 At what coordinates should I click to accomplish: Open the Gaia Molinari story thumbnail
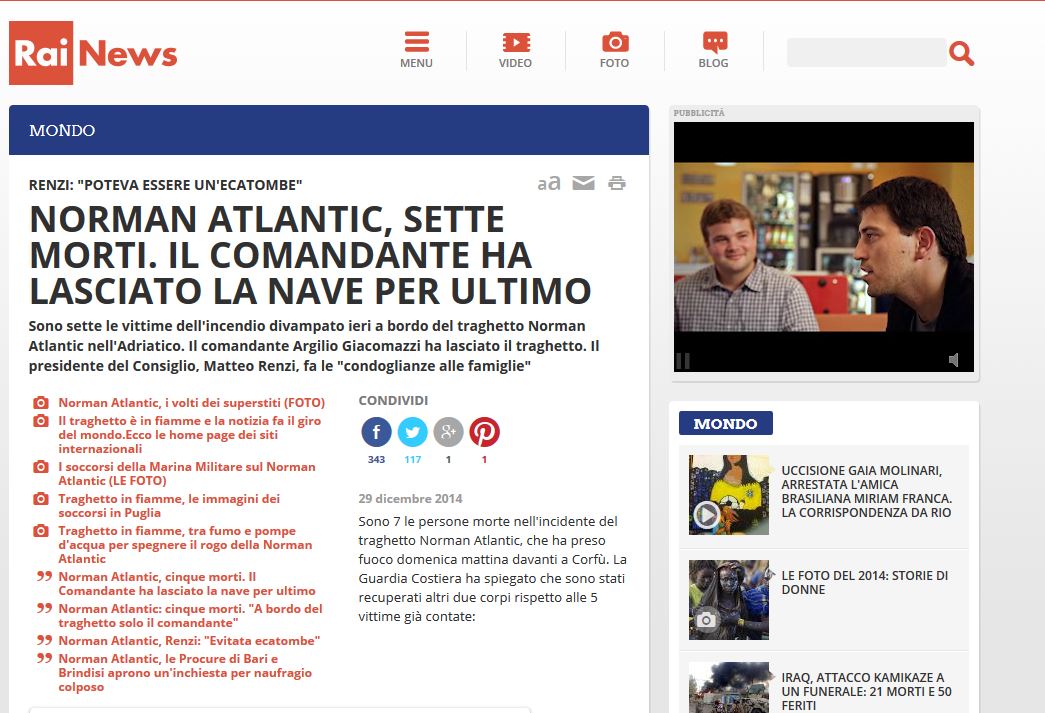(x=729, y=495)
